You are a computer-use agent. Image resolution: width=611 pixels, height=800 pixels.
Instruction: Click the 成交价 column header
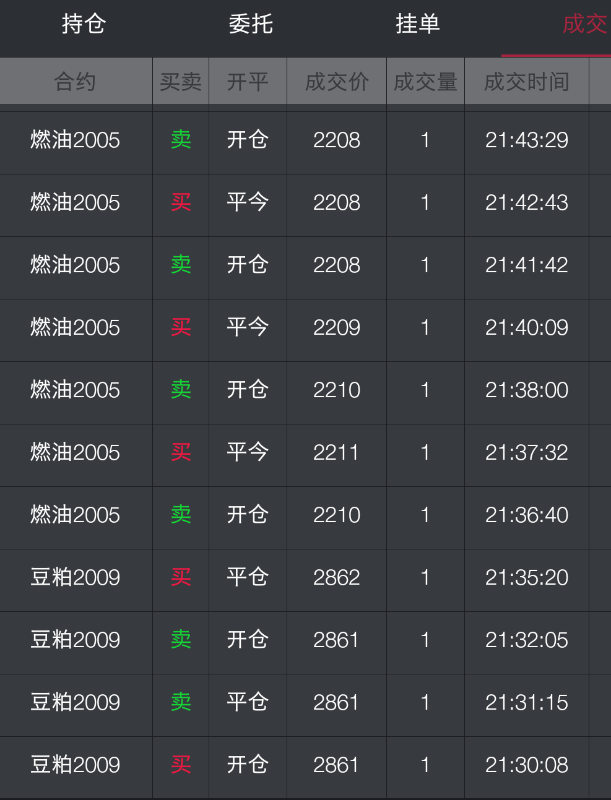click(337, 82)
